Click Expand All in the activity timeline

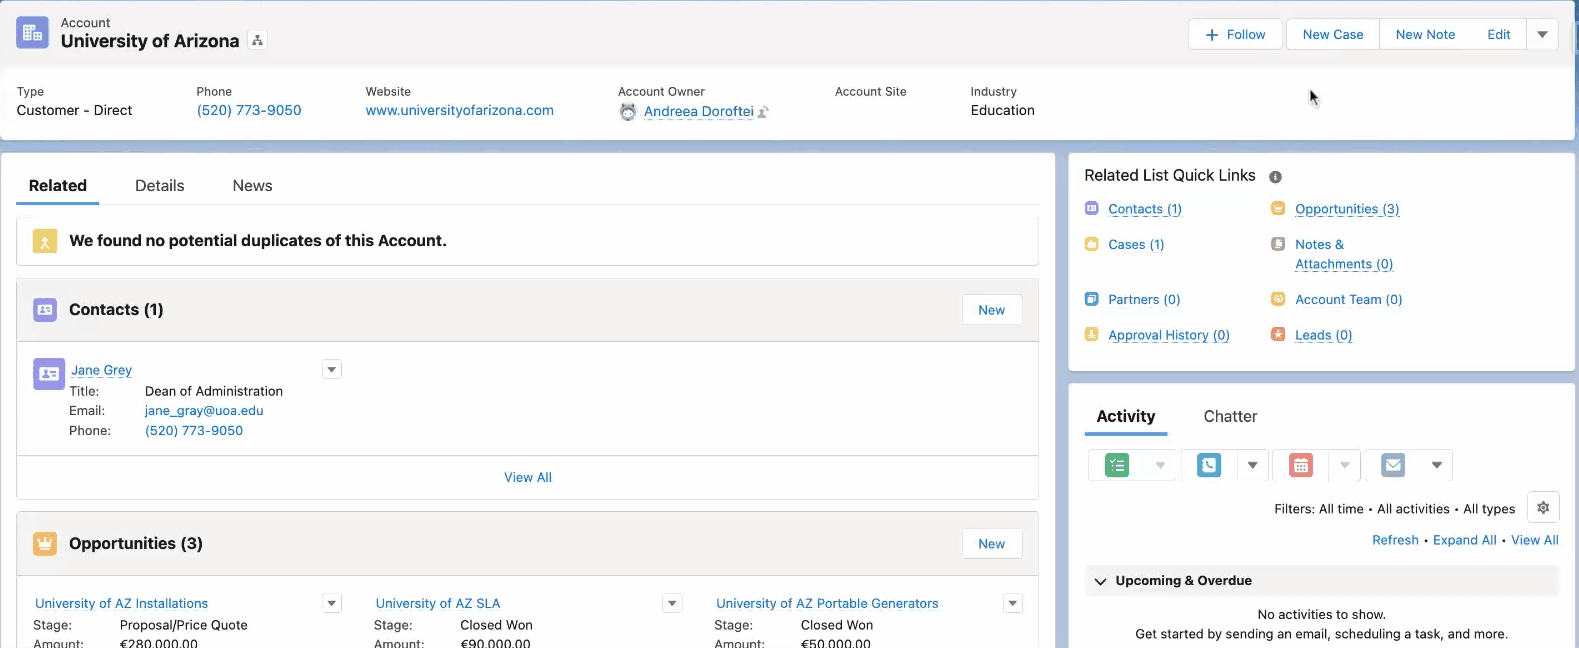tap(1465, 540)
